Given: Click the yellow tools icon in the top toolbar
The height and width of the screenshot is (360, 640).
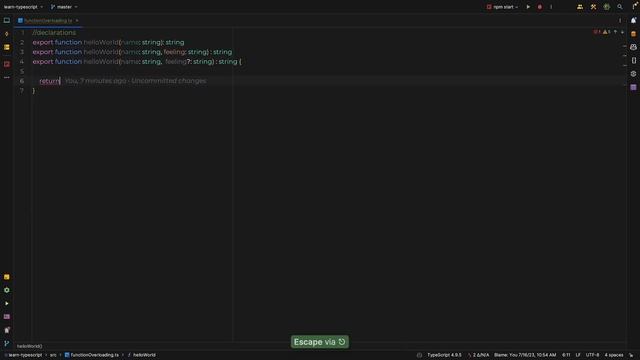Looking at the screenshot, I should click(x=593, y=7).
